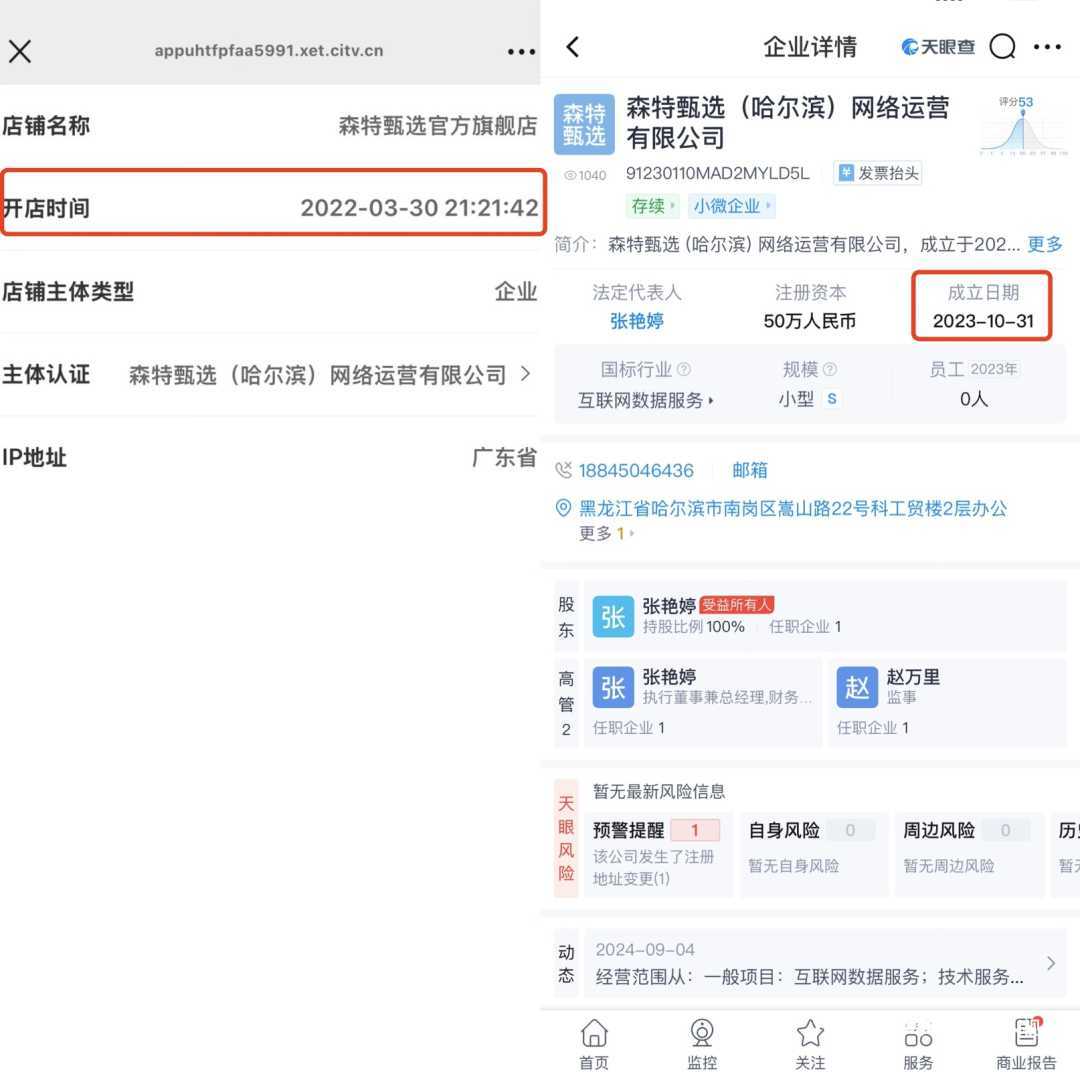This screenshot has height=1080, width=1080.
Task: Tap the location pin icon
Action: pos(563,508)
